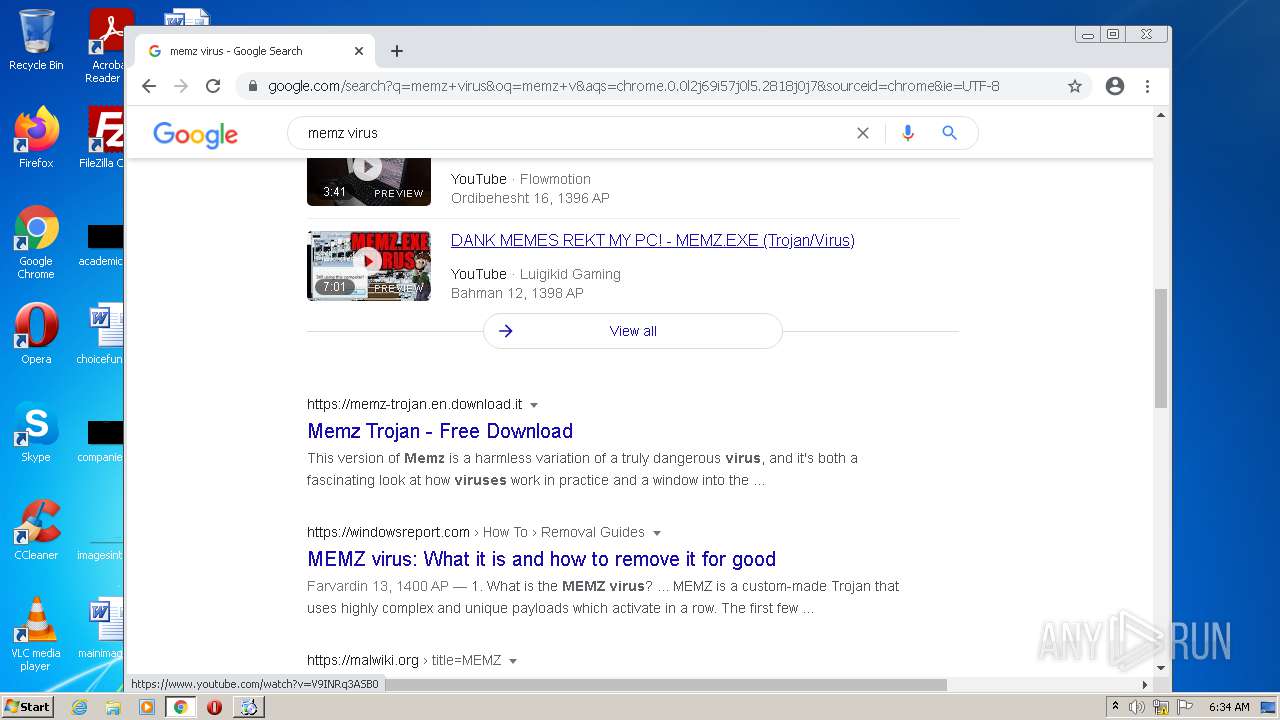This screenshot has height=720, width=1280.
Task: Close the 'memz virus - Google Search' tab
Action: click(359, 51)
